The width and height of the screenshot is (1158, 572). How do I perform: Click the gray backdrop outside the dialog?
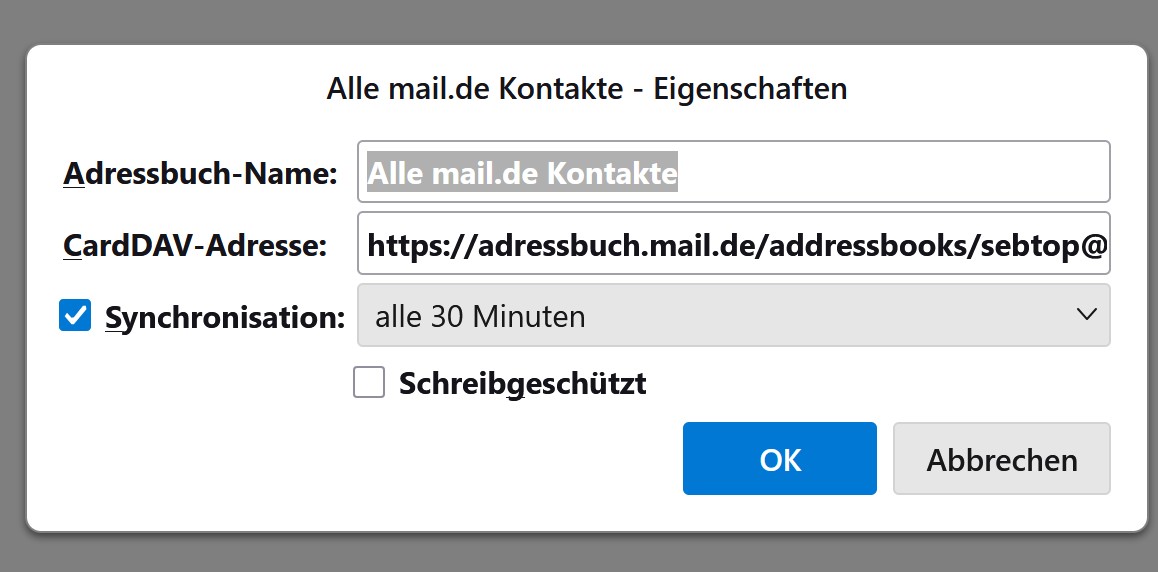579,21
